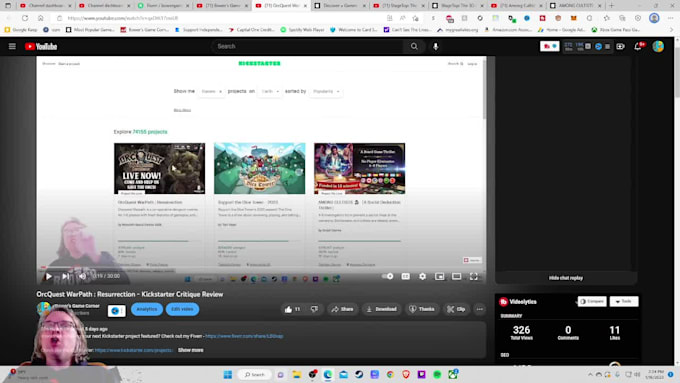Open a new browser tab
Image resolution: width=680 pixels, height=383 pixels.
click(611, 6)
